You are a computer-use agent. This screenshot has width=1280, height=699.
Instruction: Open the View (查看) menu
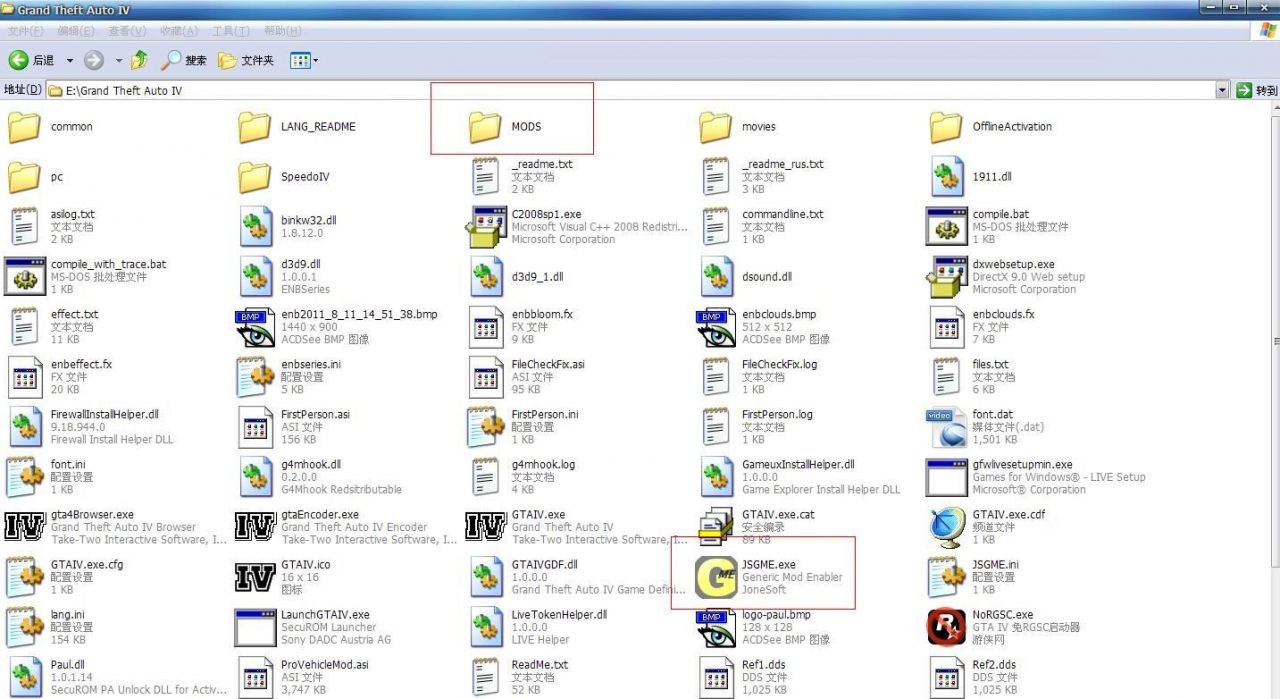127,32
